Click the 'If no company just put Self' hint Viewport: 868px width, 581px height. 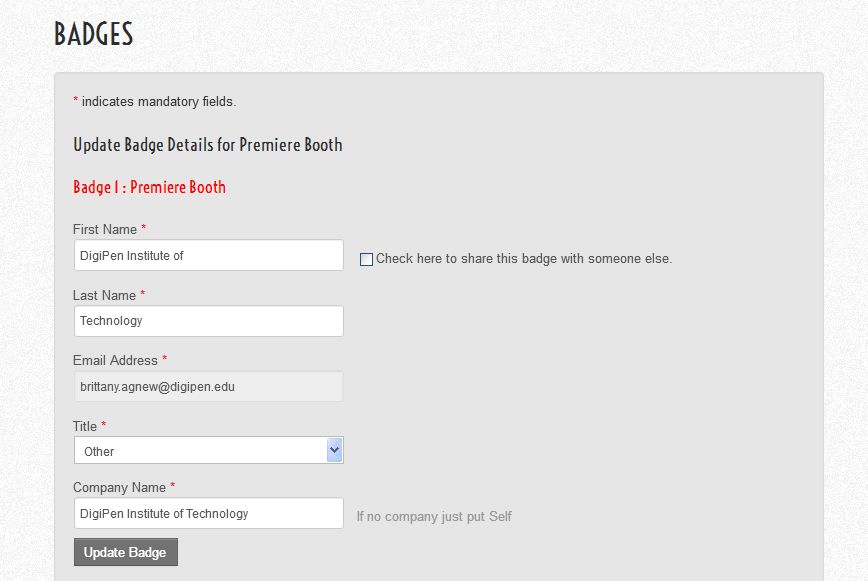(x=434, y=517)
